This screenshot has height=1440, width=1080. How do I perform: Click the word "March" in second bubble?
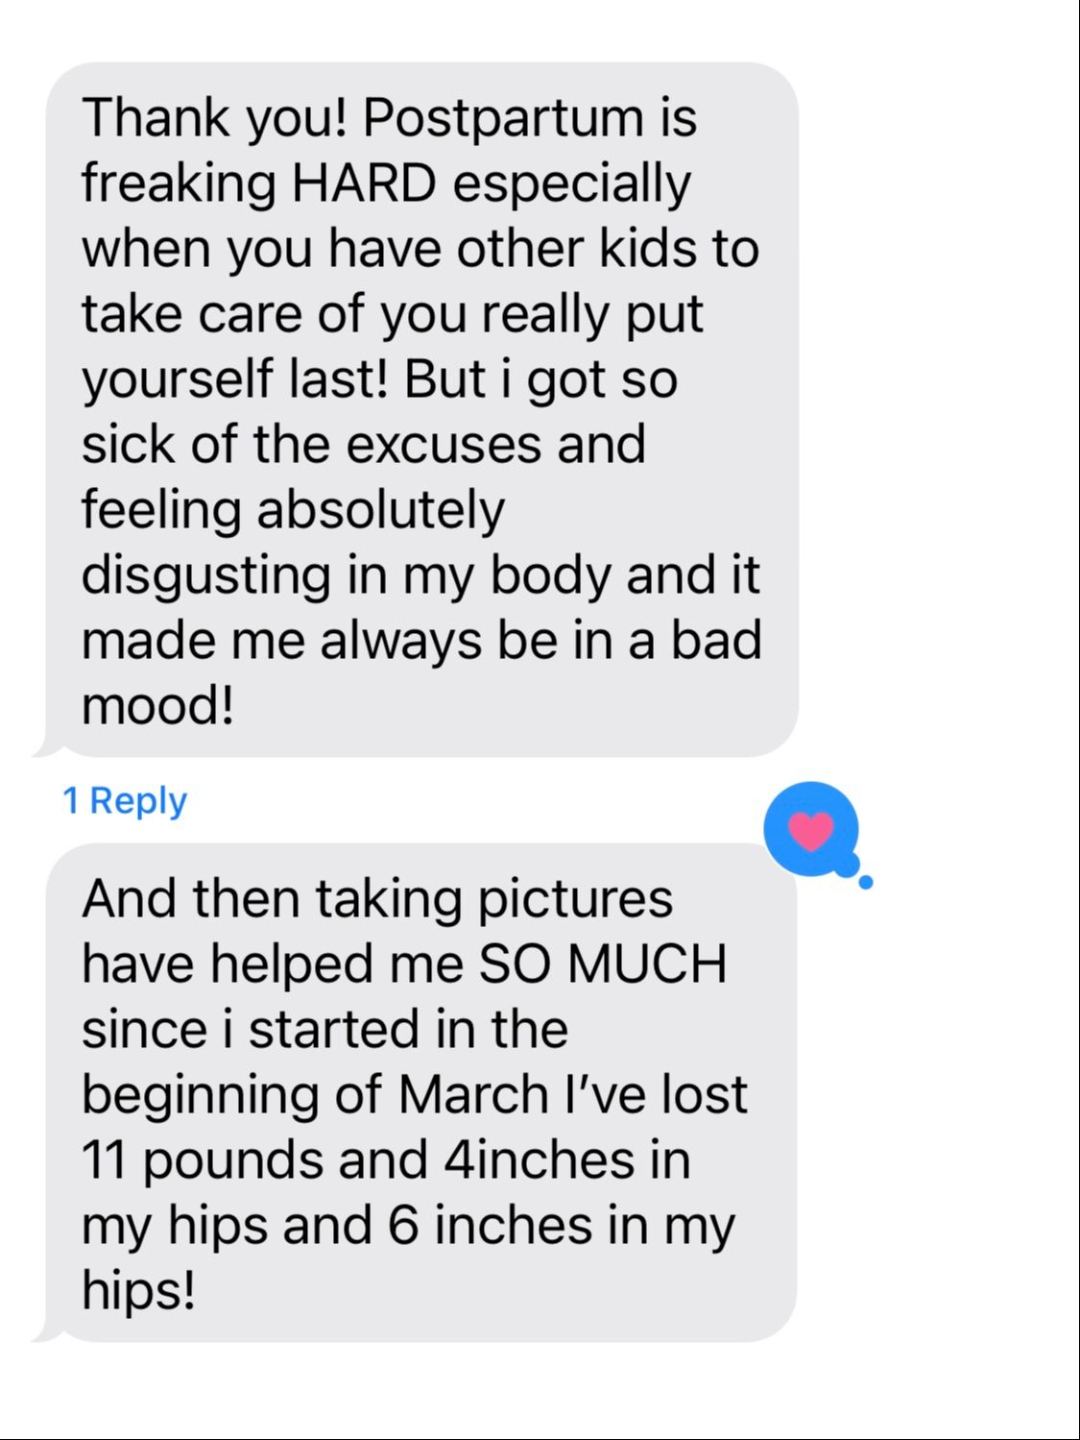(x=473, y=1094)
